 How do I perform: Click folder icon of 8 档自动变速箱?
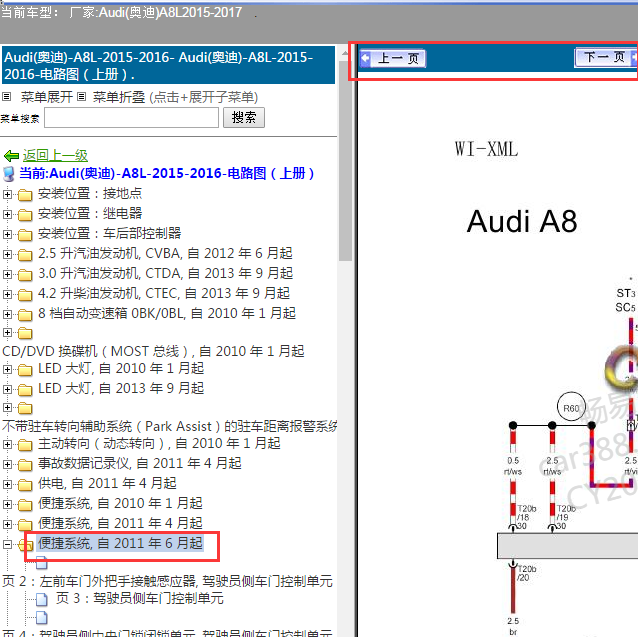coord(25,314)
